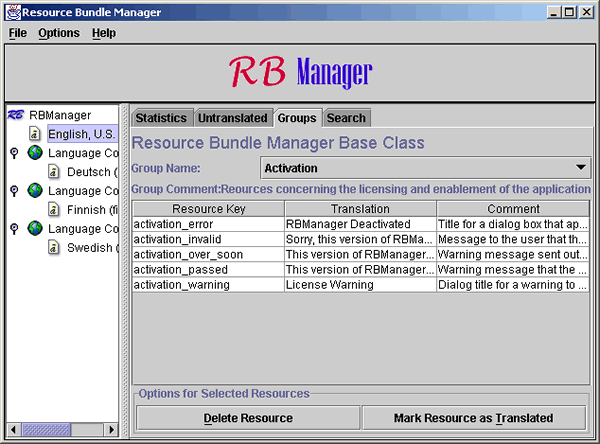Switch to the Search tab
This screenshot has width=600, height=444.
click(x=346, y=118)
